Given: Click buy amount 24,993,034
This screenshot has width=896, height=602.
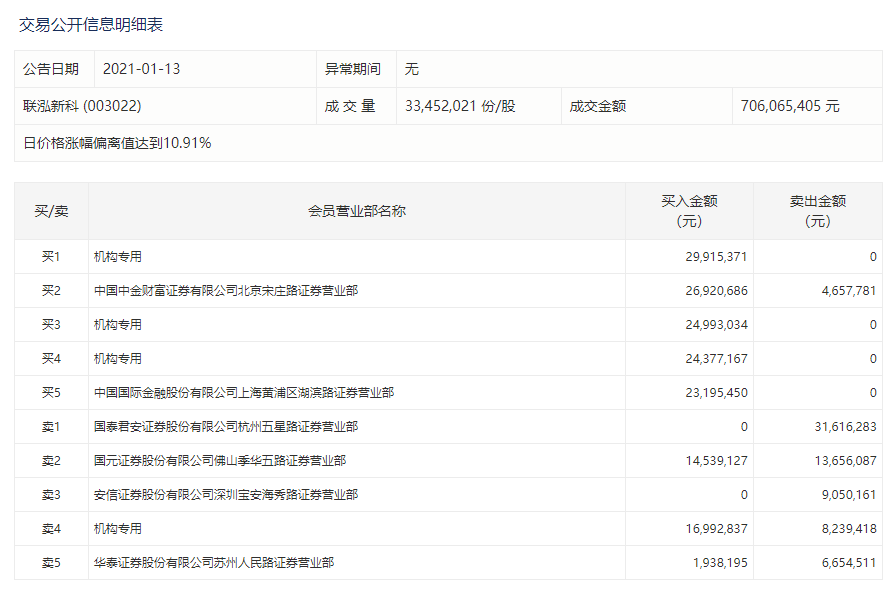Looking at the screenshot, I should (717, 325).
